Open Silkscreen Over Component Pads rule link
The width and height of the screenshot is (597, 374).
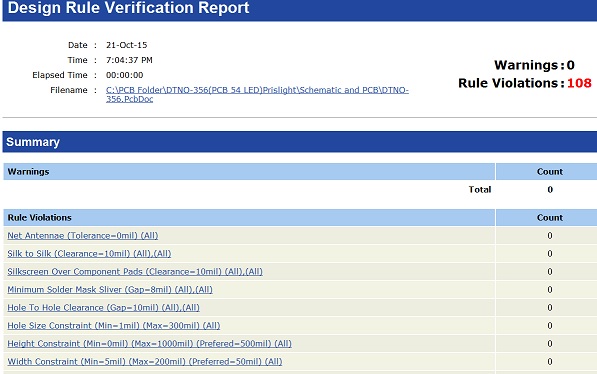(135, 272)
